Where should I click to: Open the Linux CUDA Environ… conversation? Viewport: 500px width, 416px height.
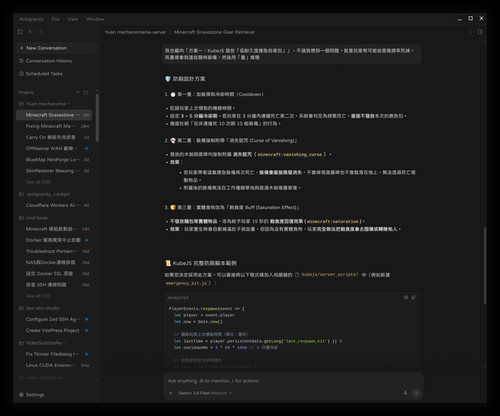(x=54, y=365)
